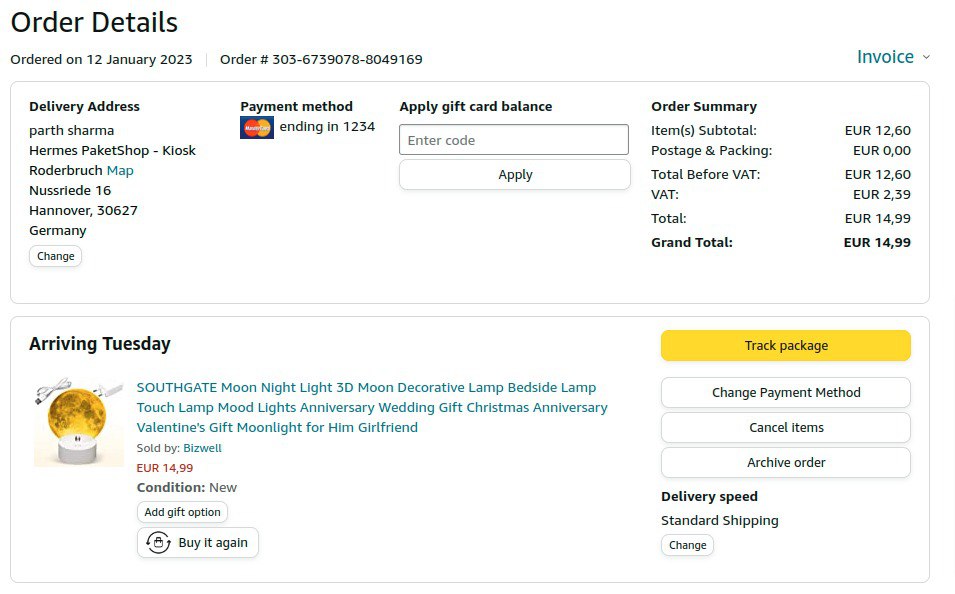Click the order number text
The height and width of the screenshot is (594, 955).
pos(321,59)
